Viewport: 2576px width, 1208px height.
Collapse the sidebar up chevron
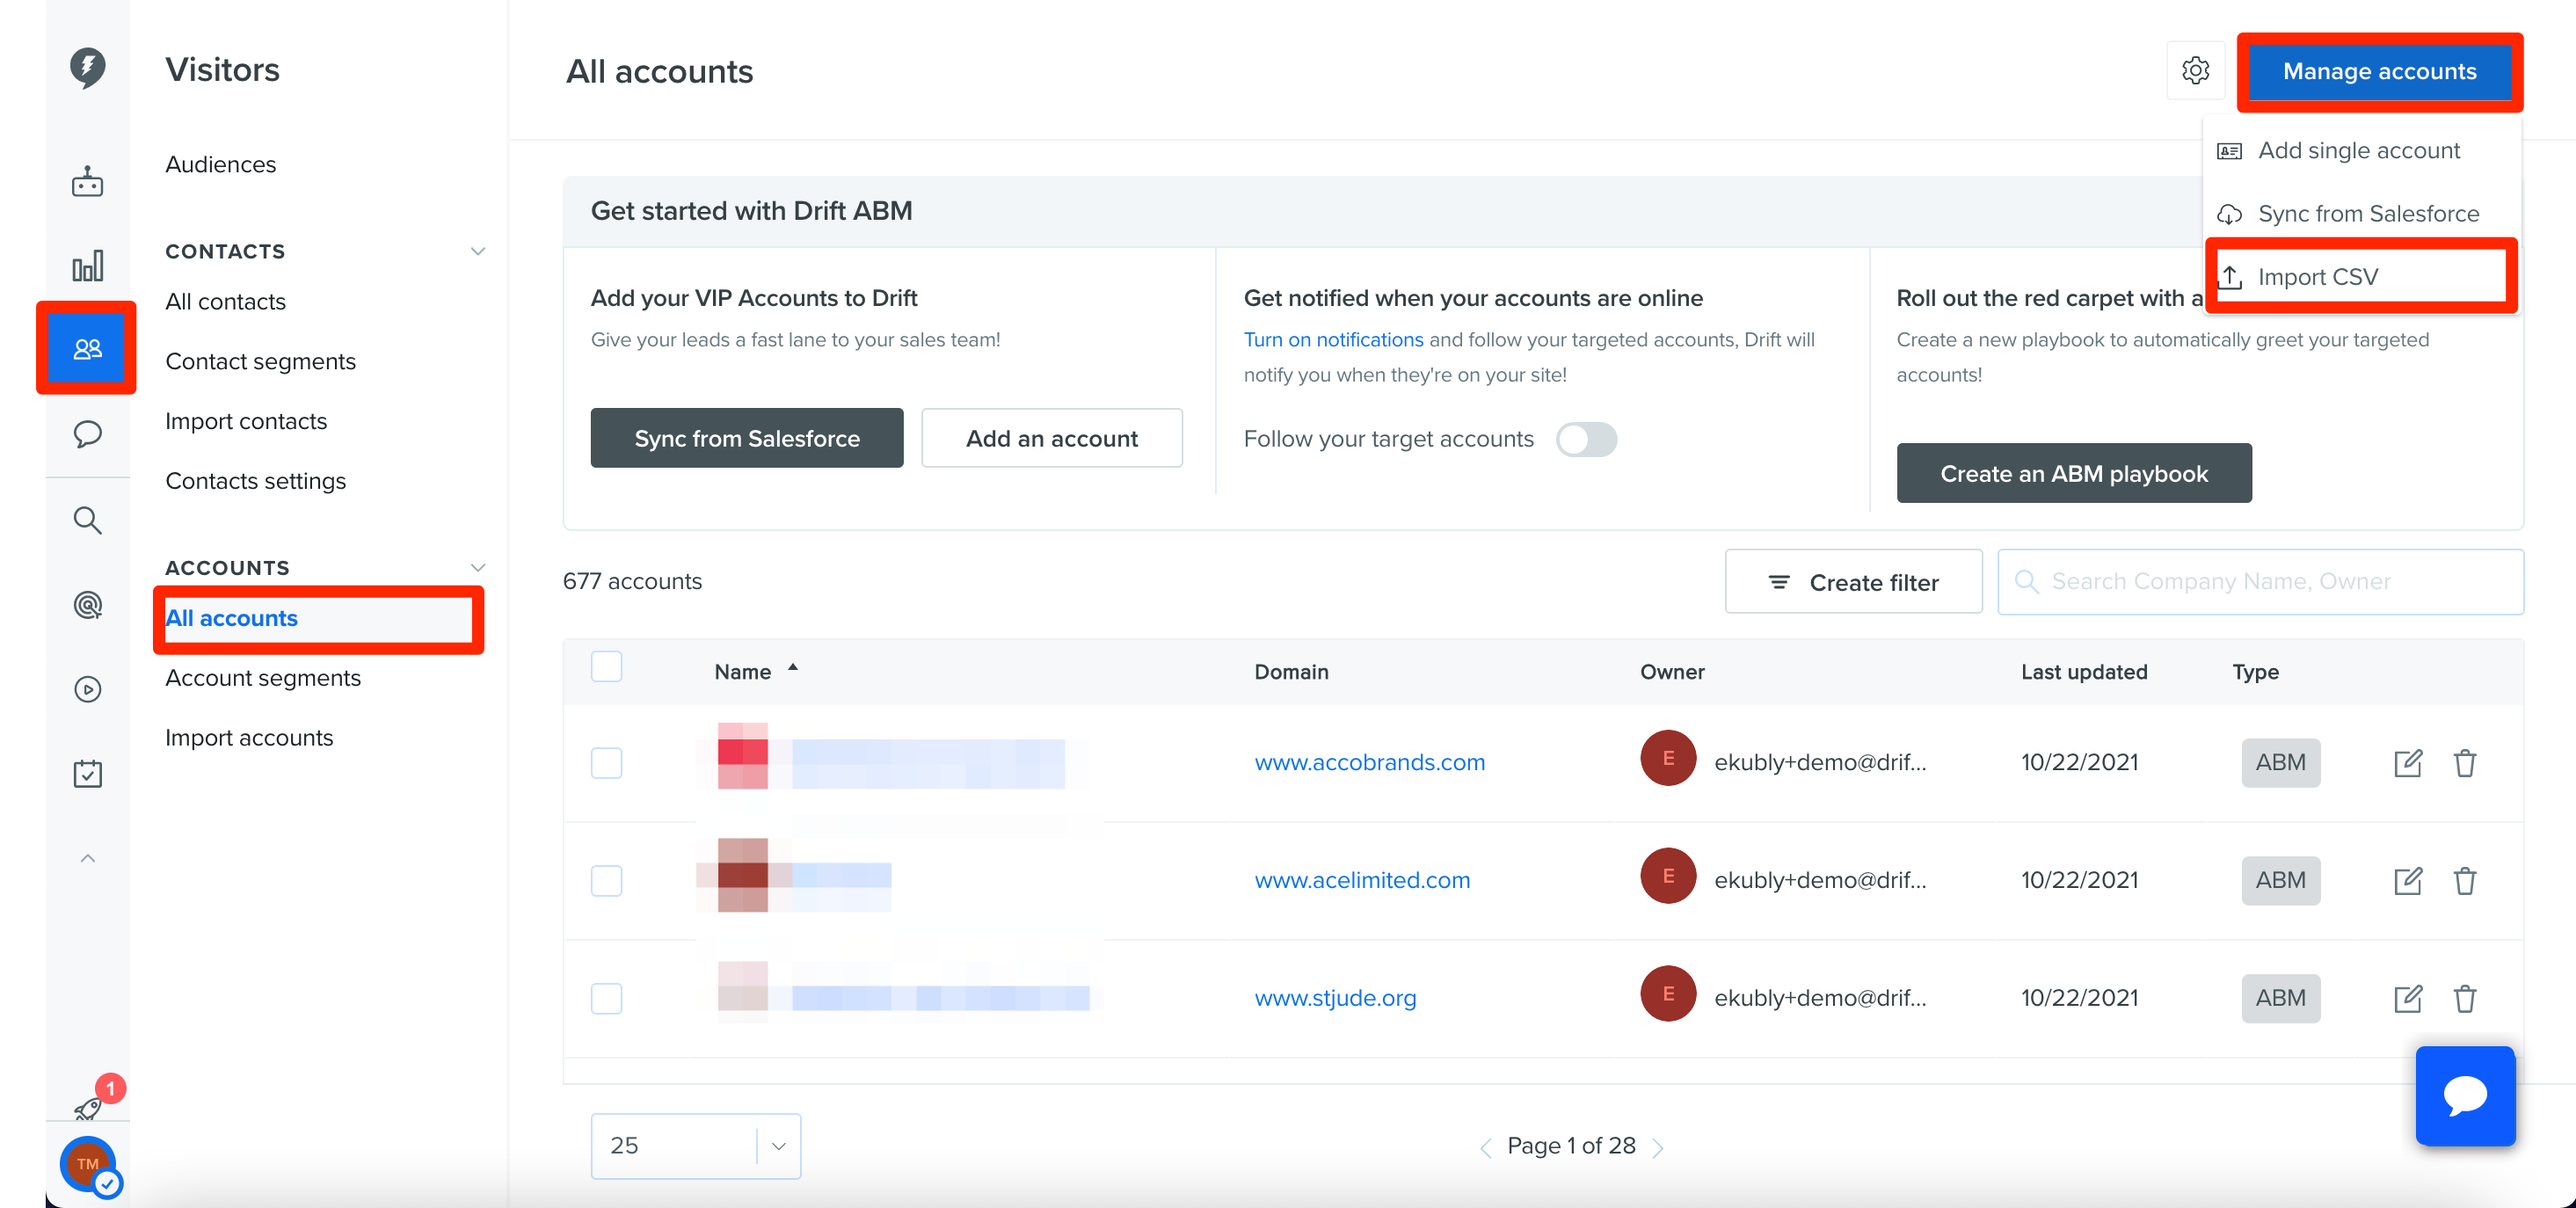(x=88, y=858)
